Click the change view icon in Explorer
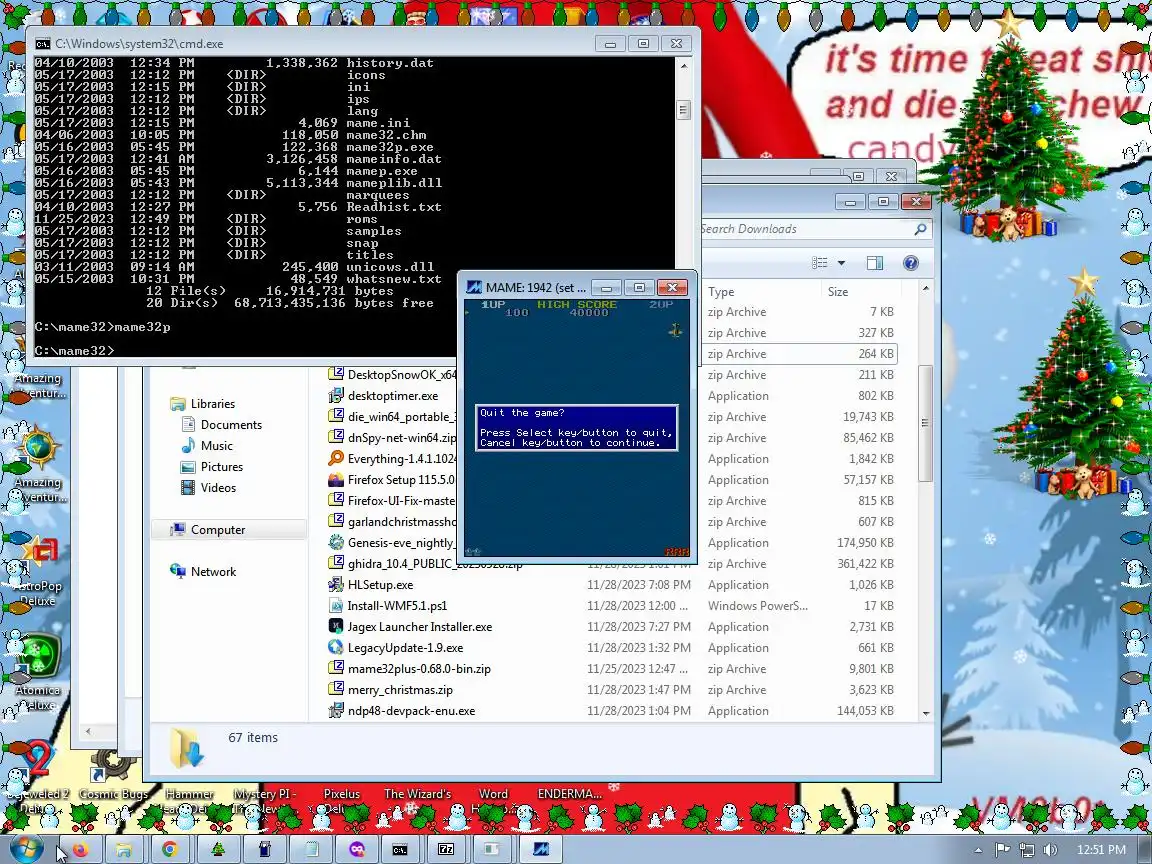The height and width of the screenshot is (864, 1152). tap(820, 263)
